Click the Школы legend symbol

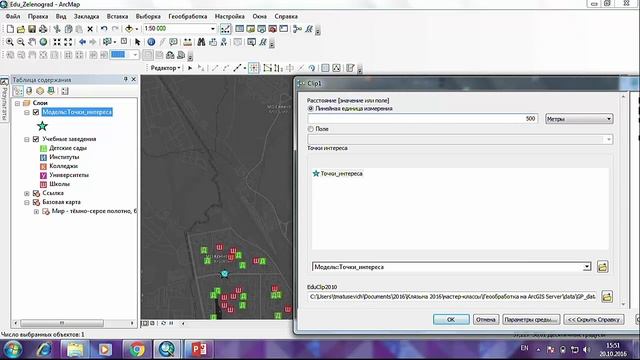pos(43,184)
